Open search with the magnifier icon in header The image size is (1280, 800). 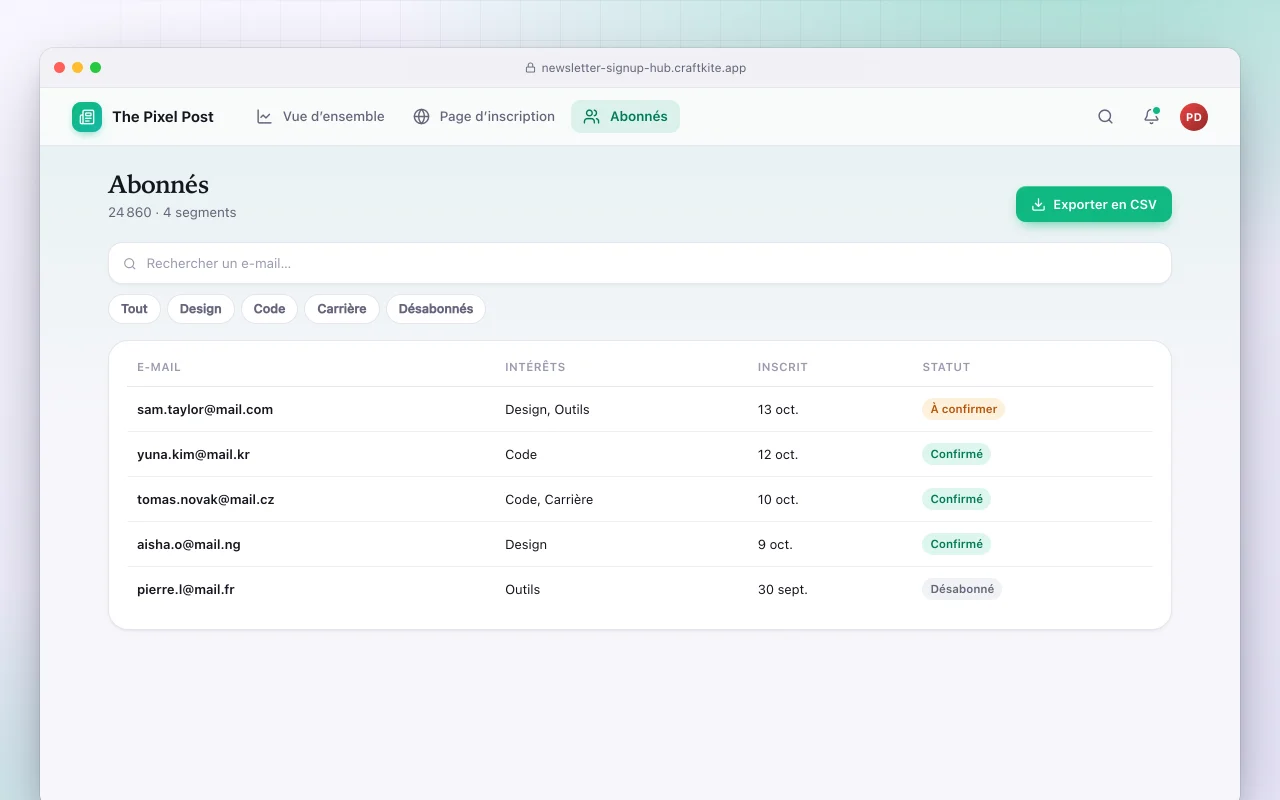coord(1105,117)
